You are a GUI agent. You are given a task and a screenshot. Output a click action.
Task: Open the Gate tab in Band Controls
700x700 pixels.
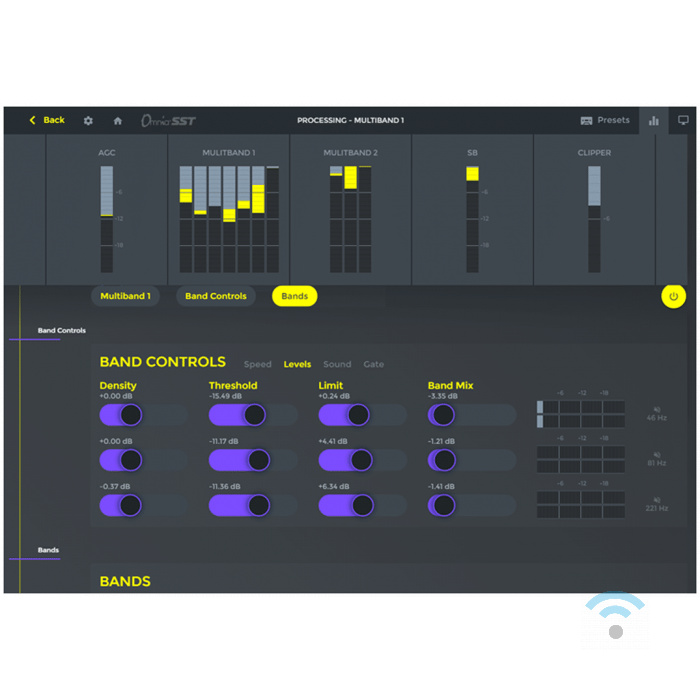click(373, 364)
